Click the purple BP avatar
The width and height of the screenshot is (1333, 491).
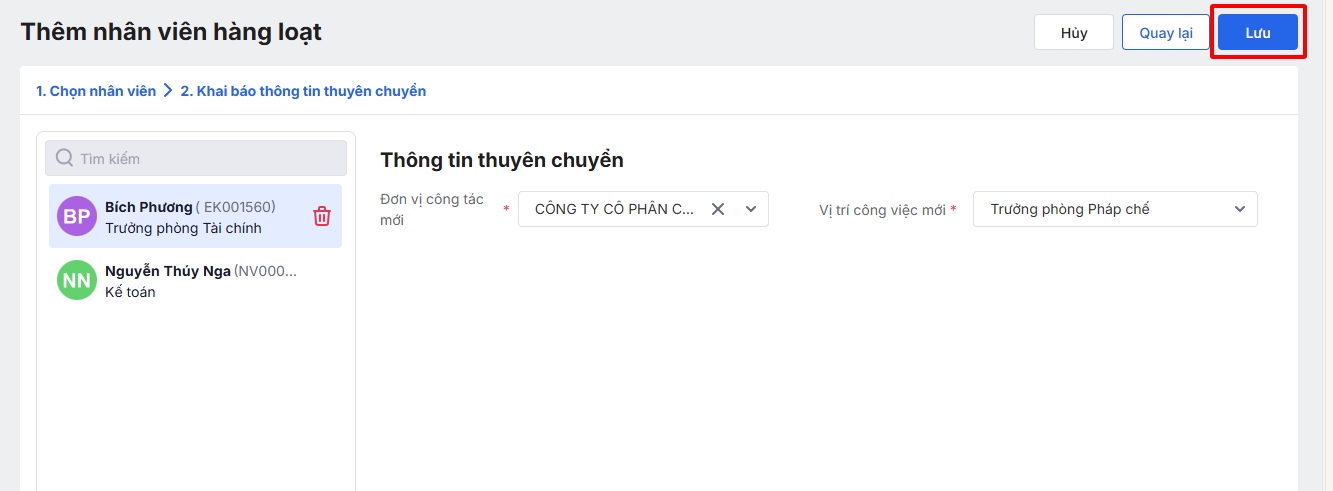77,216
